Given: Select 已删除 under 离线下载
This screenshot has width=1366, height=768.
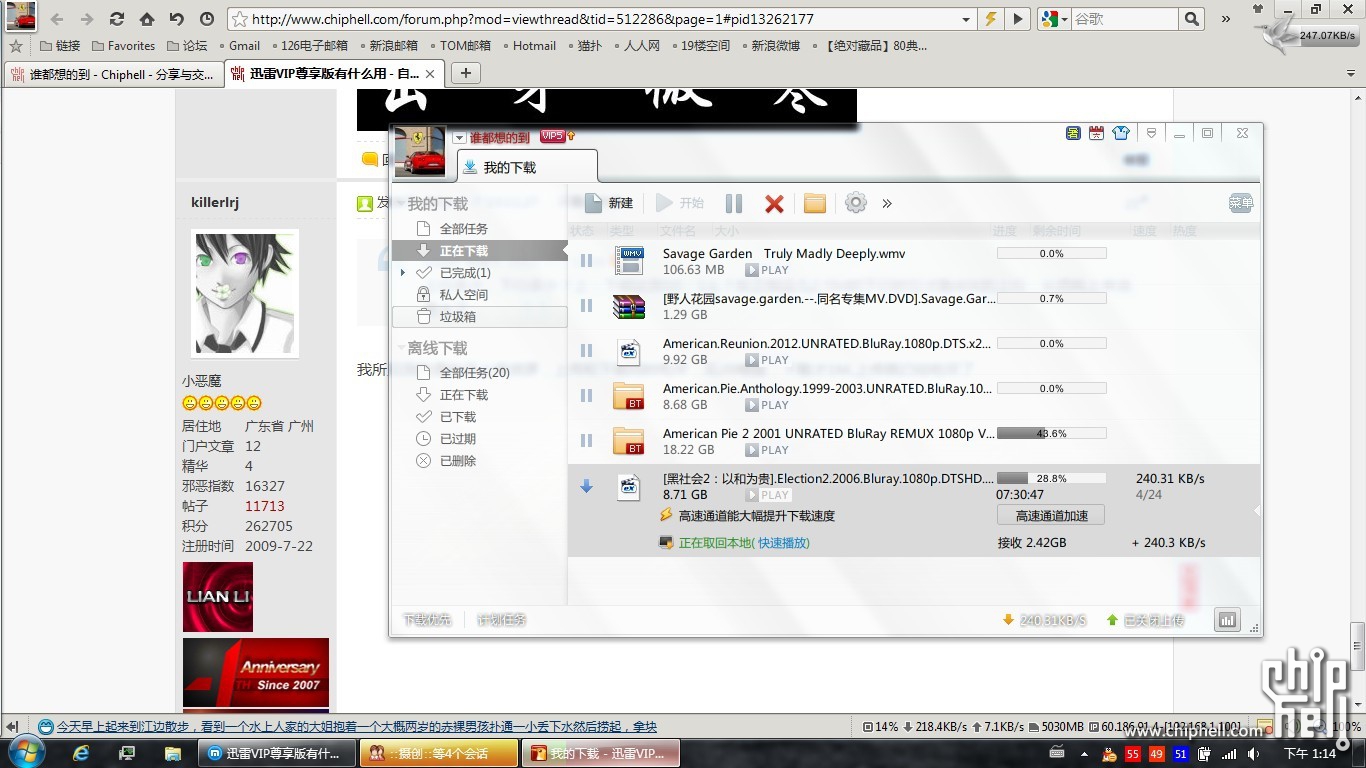Looking at the screenshot, I should pyautogui.click(x=458, y=461).
